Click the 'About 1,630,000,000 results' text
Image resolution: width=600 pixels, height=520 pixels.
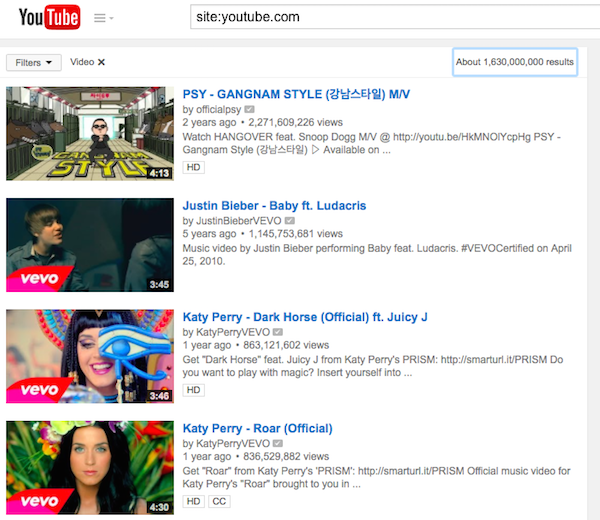515,62
